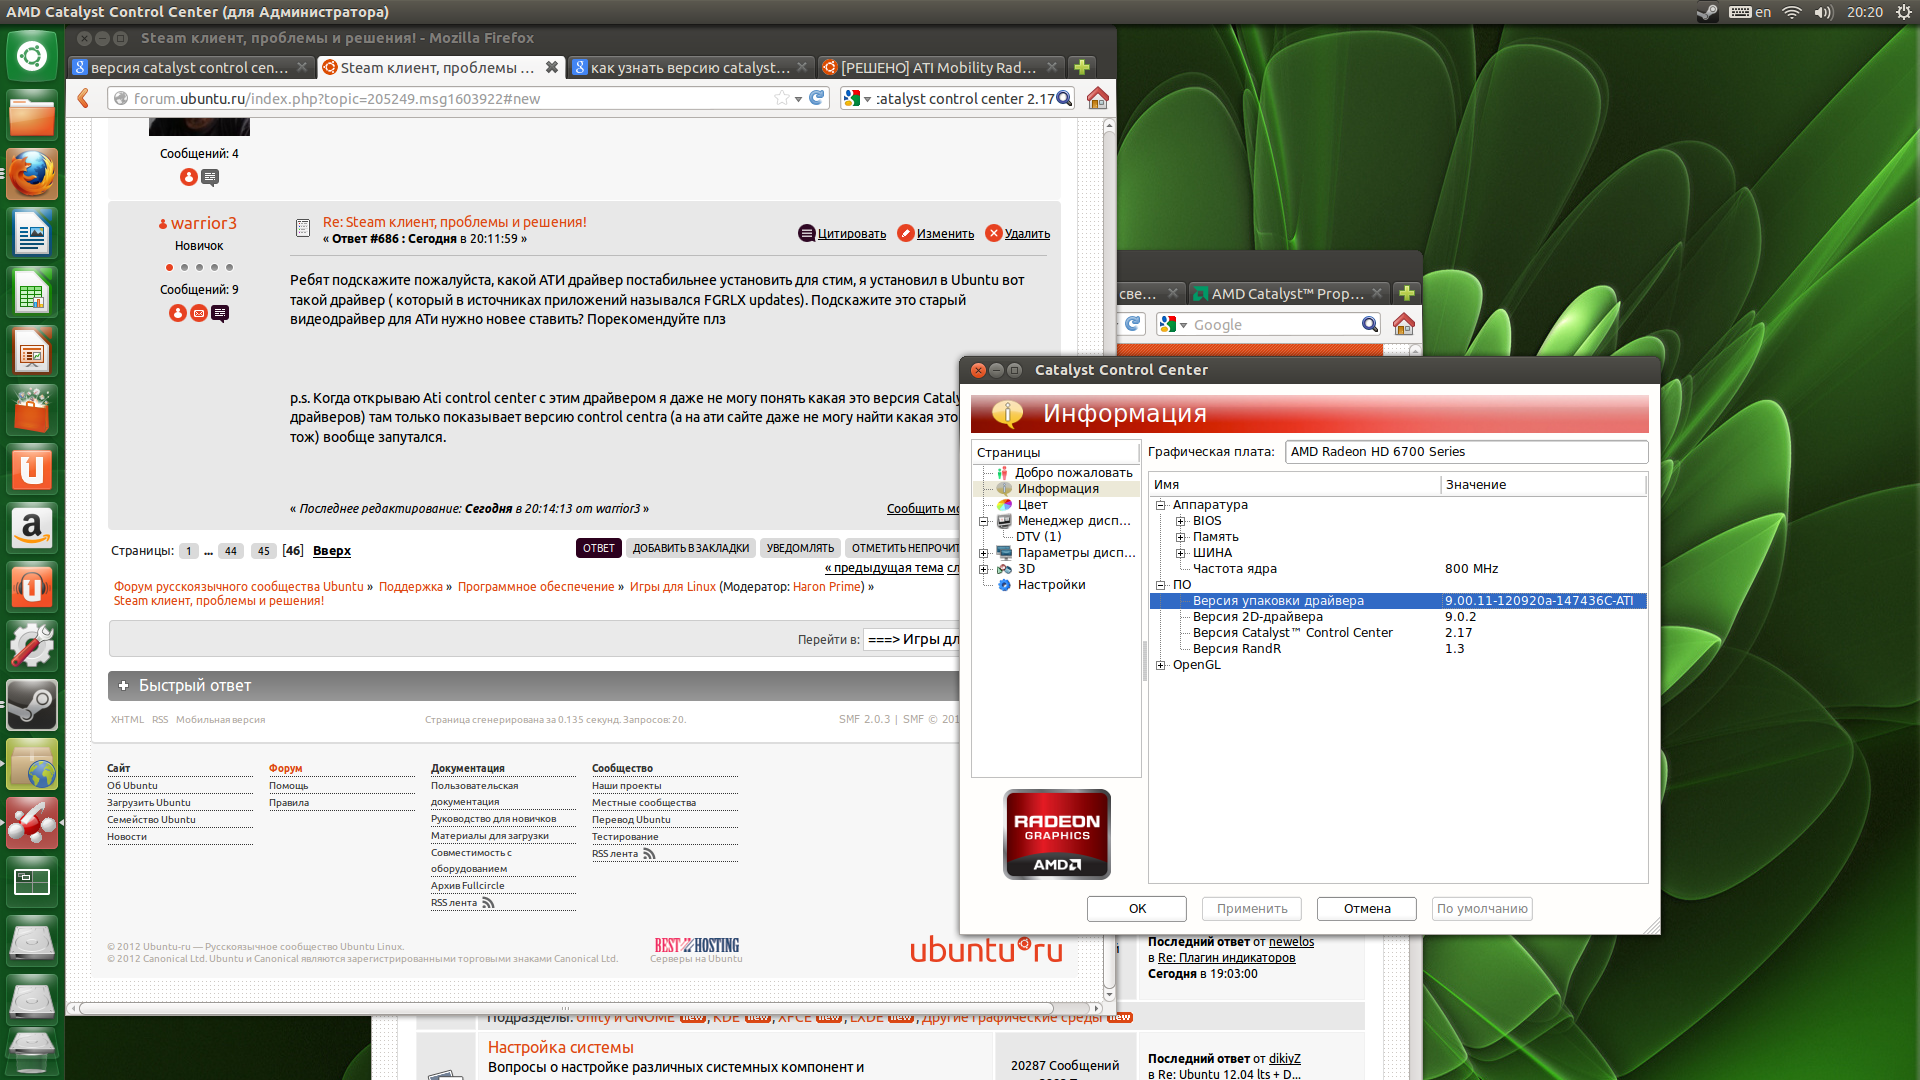Collapse ПО tree node
Image resolution: width=1920 pixels, height=1080 pixels.
(x=1161, y=585)
